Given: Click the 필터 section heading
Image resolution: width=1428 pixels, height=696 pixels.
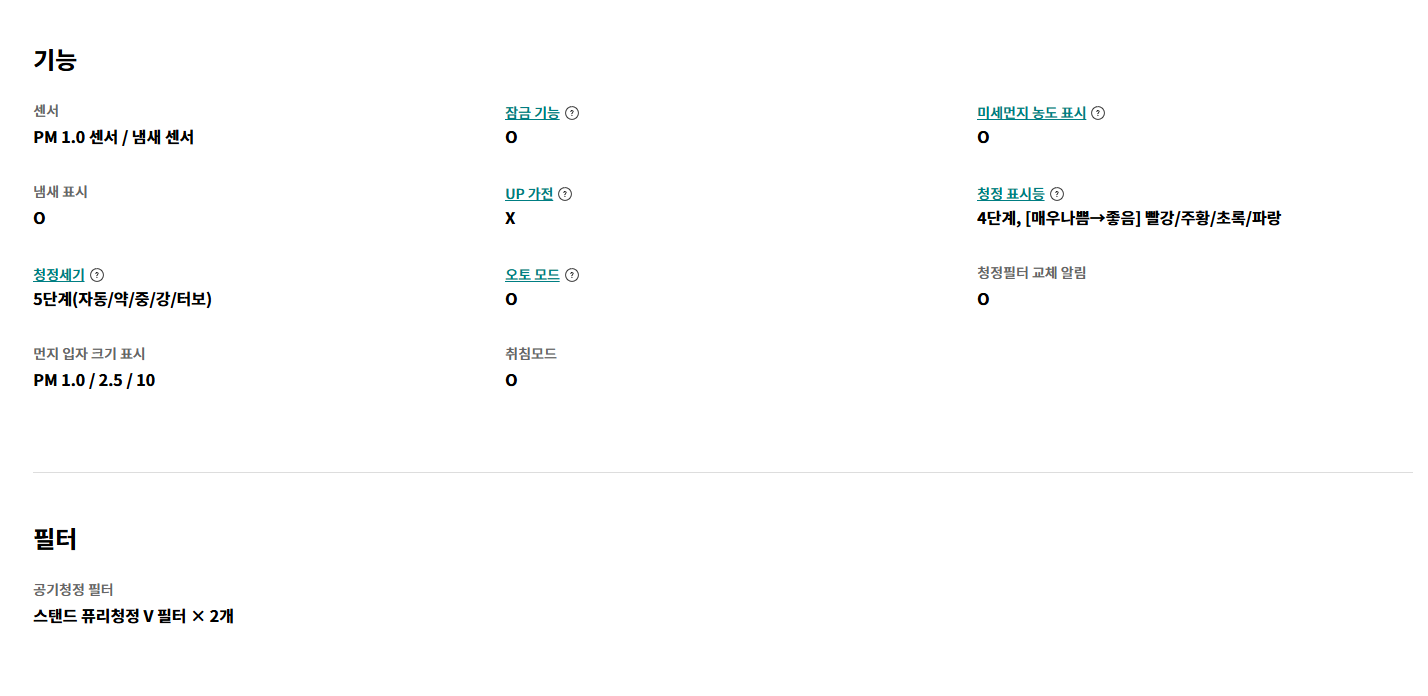Looking at the screenshot, I should (x=55, y=540).
